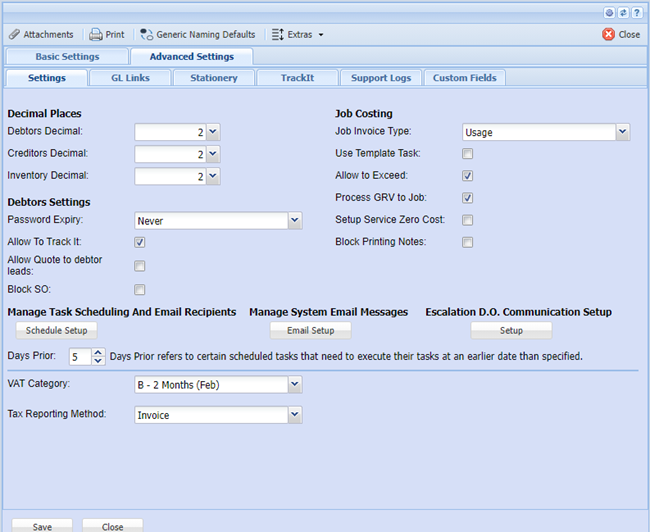Open the Extras dropdown menu

pos(298,34)
